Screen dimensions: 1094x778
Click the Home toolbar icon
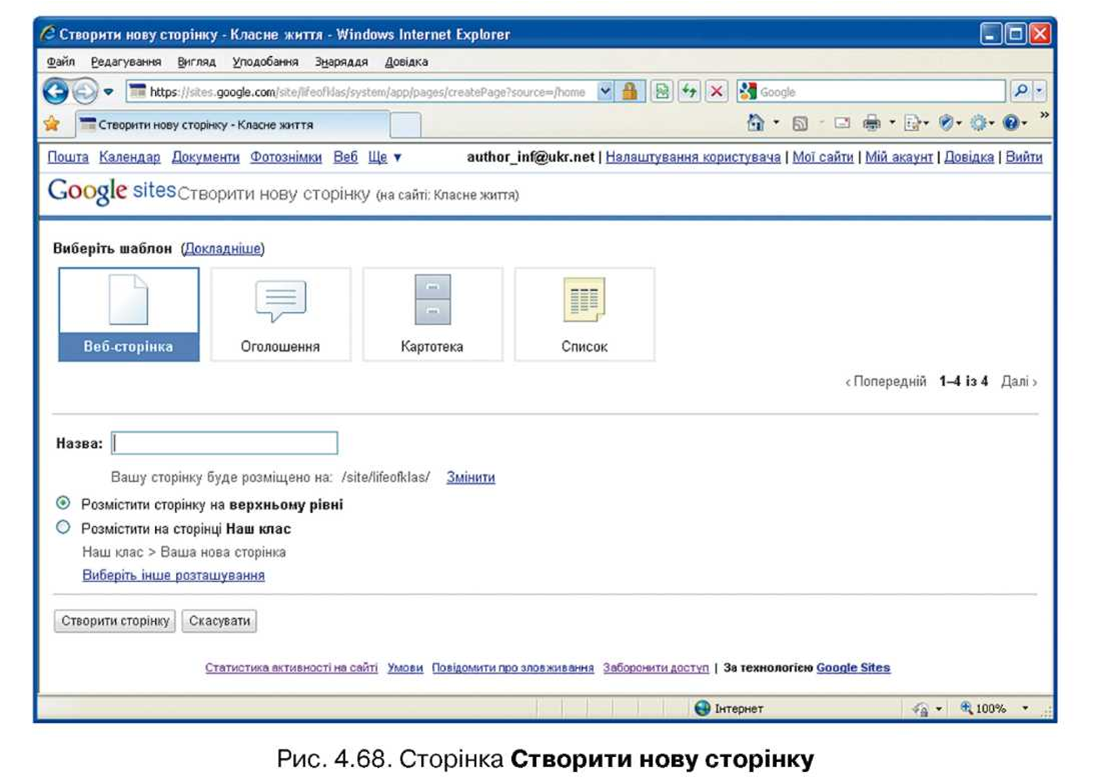pos(756,123)
